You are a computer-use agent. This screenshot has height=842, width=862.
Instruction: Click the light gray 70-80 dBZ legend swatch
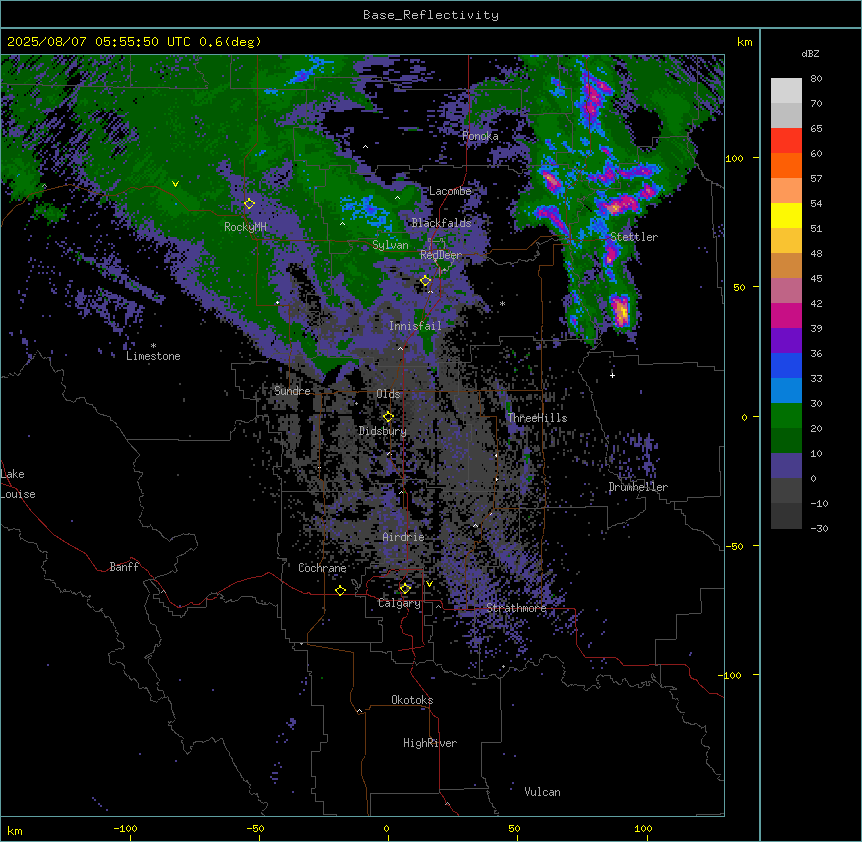pos(786,91)
